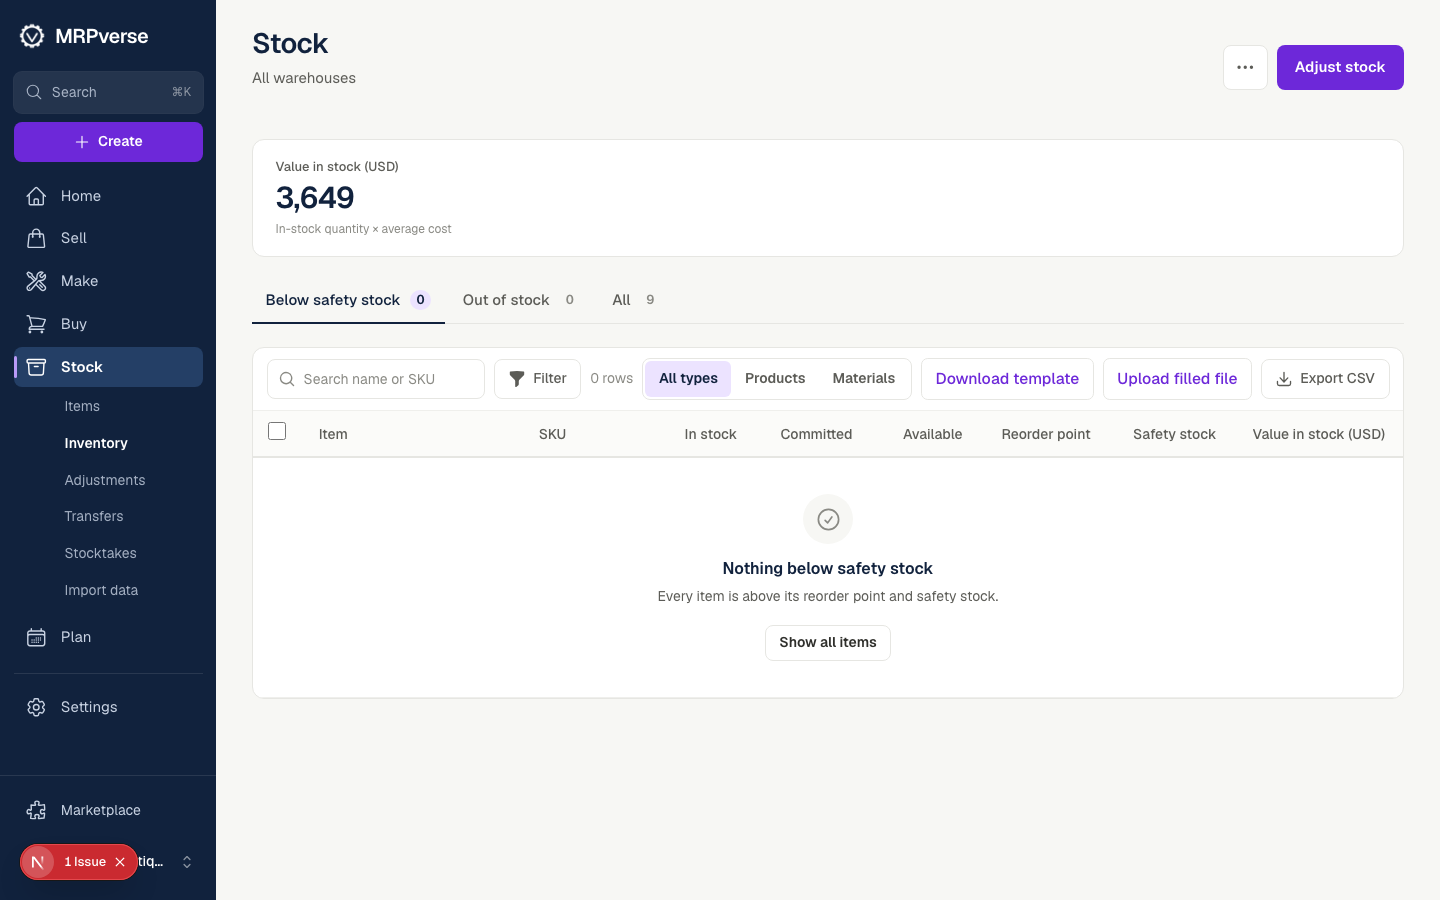This screenshot has width=1440, height=900.
Task: Open Settings in the sidebar
Action: (108, 707)
